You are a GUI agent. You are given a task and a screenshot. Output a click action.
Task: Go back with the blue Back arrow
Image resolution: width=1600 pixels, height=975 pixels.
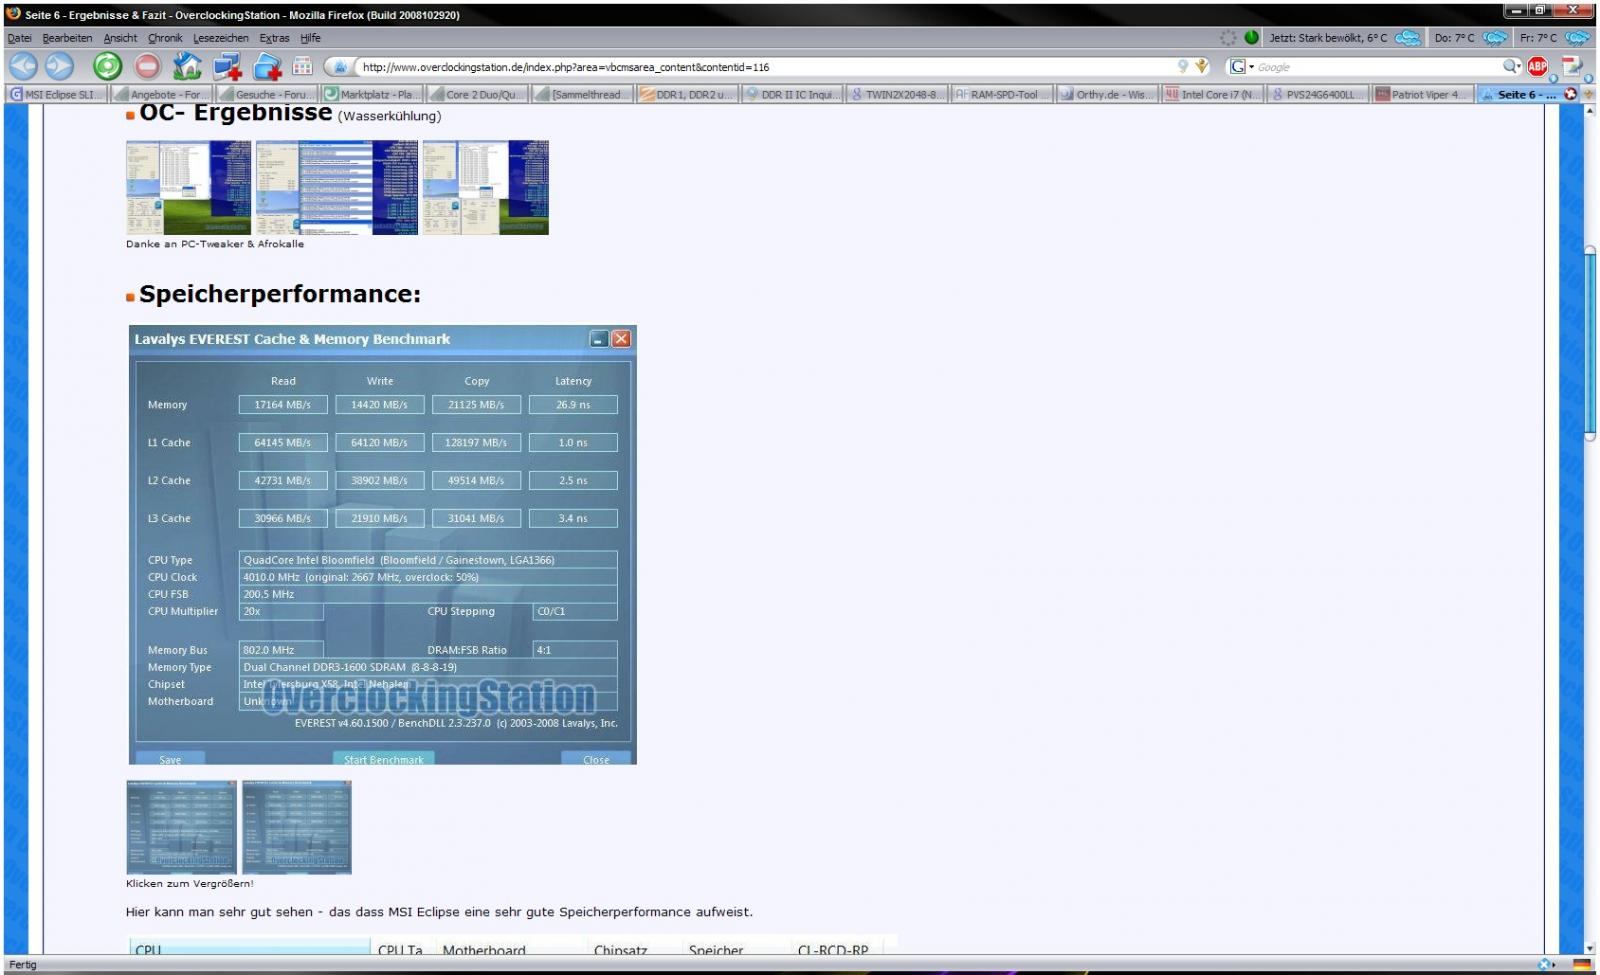pyautogui.click(x=23, y=67)
